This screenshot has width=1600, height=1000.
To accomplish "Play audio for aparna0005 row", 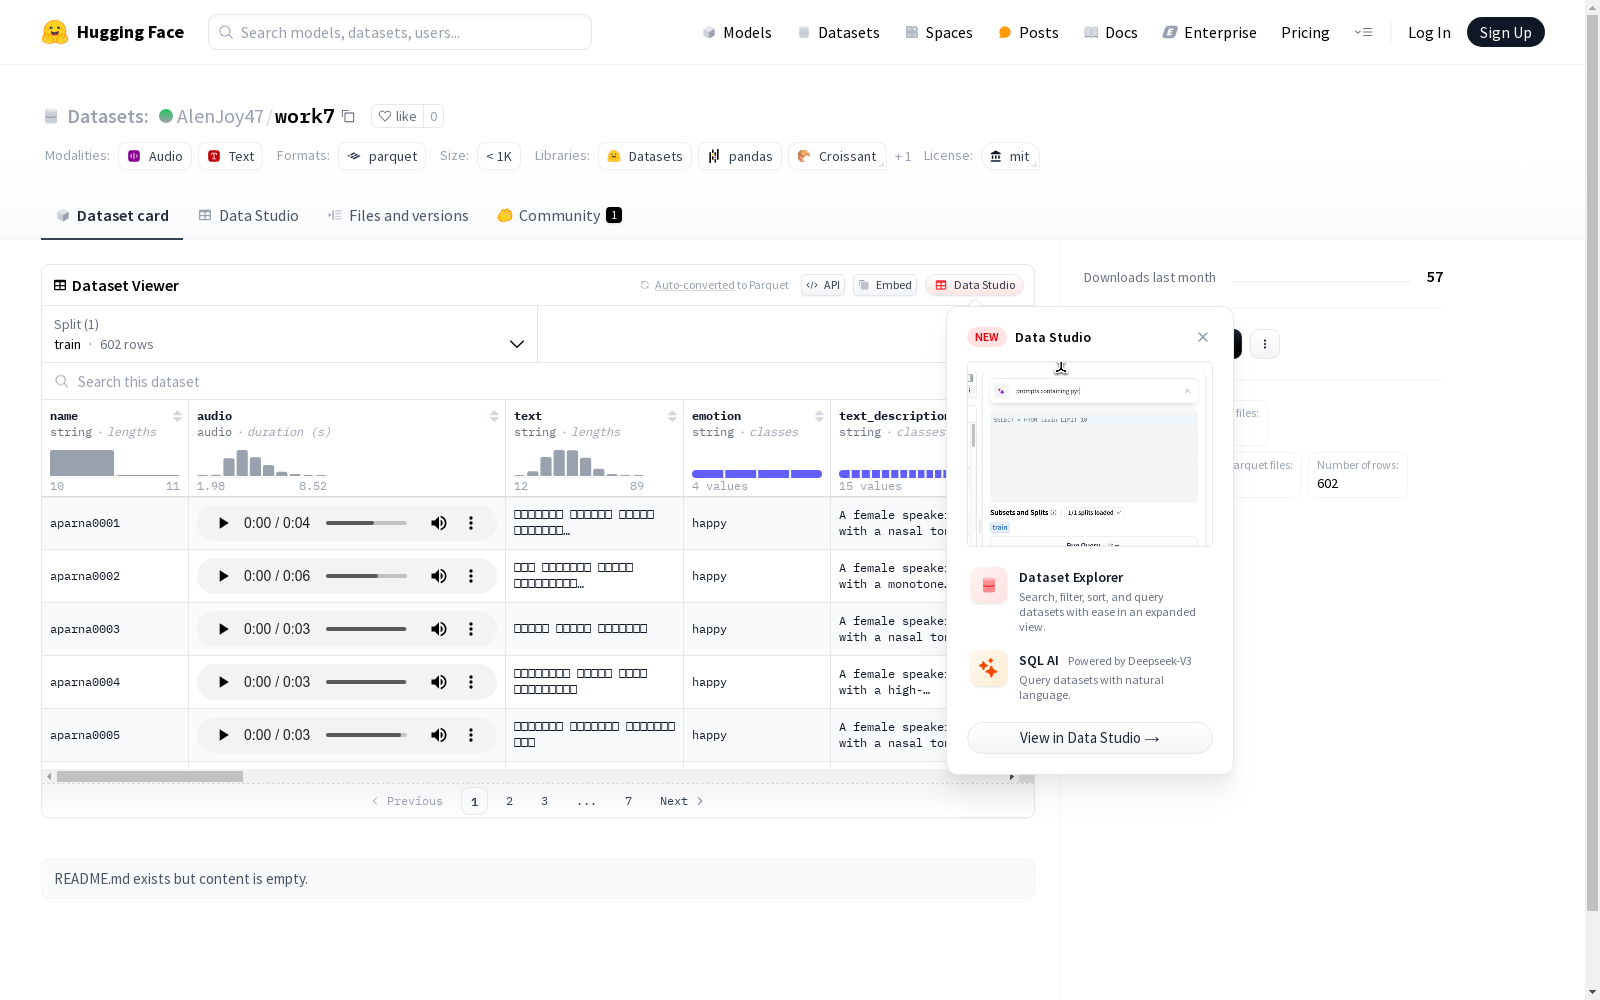I will 223,735.
